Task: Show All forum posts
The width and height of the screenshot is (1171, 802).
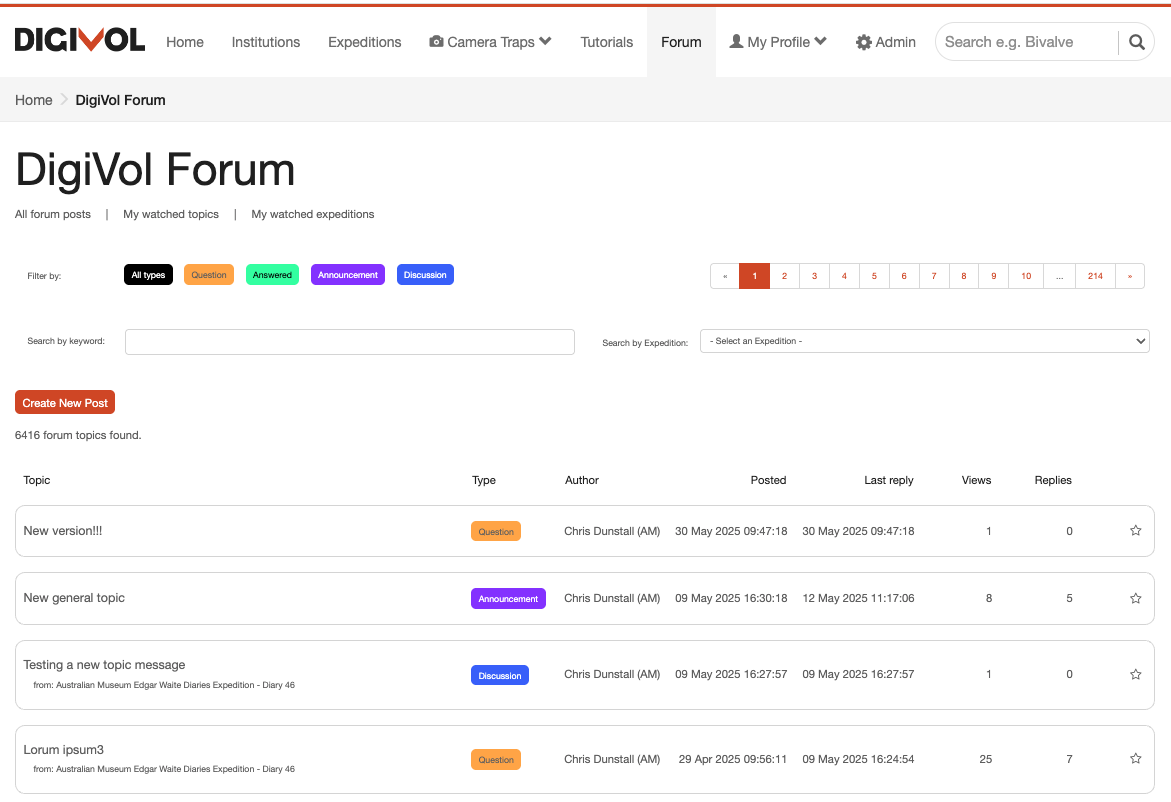Action: pos(53,214)
